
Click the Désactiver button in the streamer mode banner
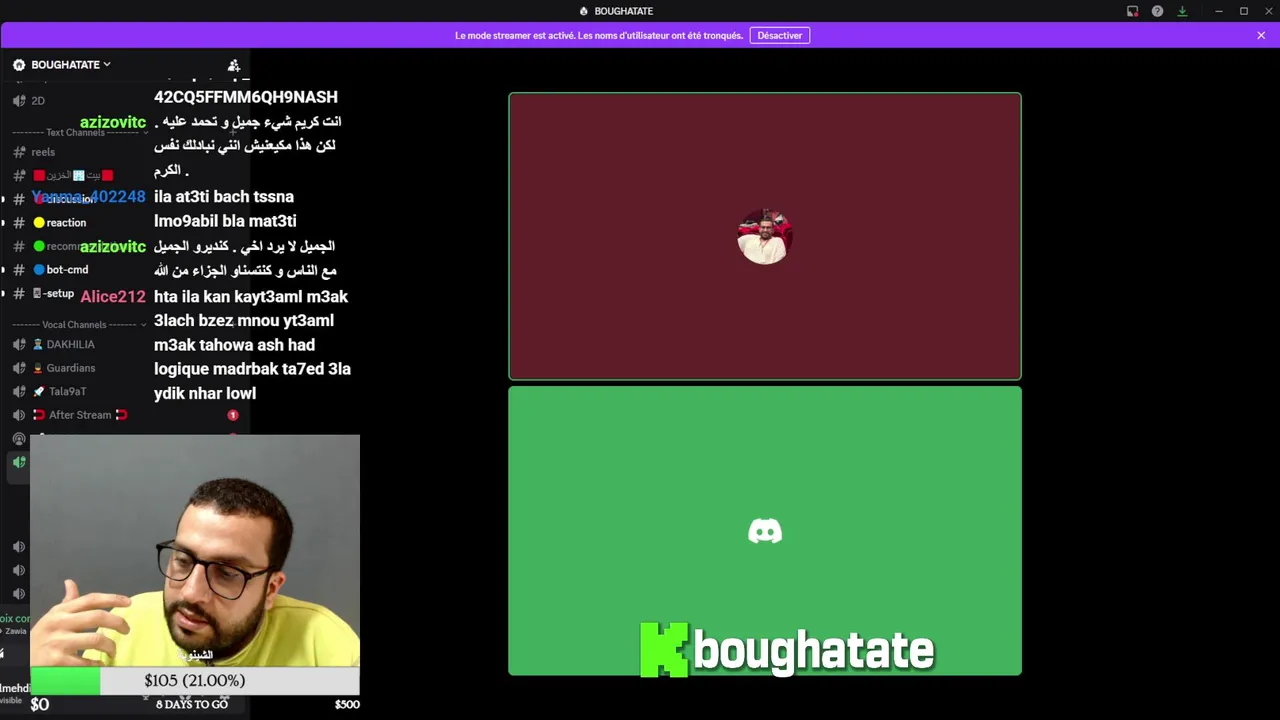pyautogui.click(x=780, y=35)
